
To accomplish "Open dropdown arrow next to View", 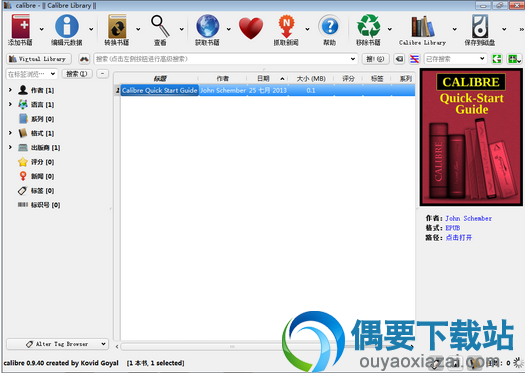I will (x=181, y=29).
